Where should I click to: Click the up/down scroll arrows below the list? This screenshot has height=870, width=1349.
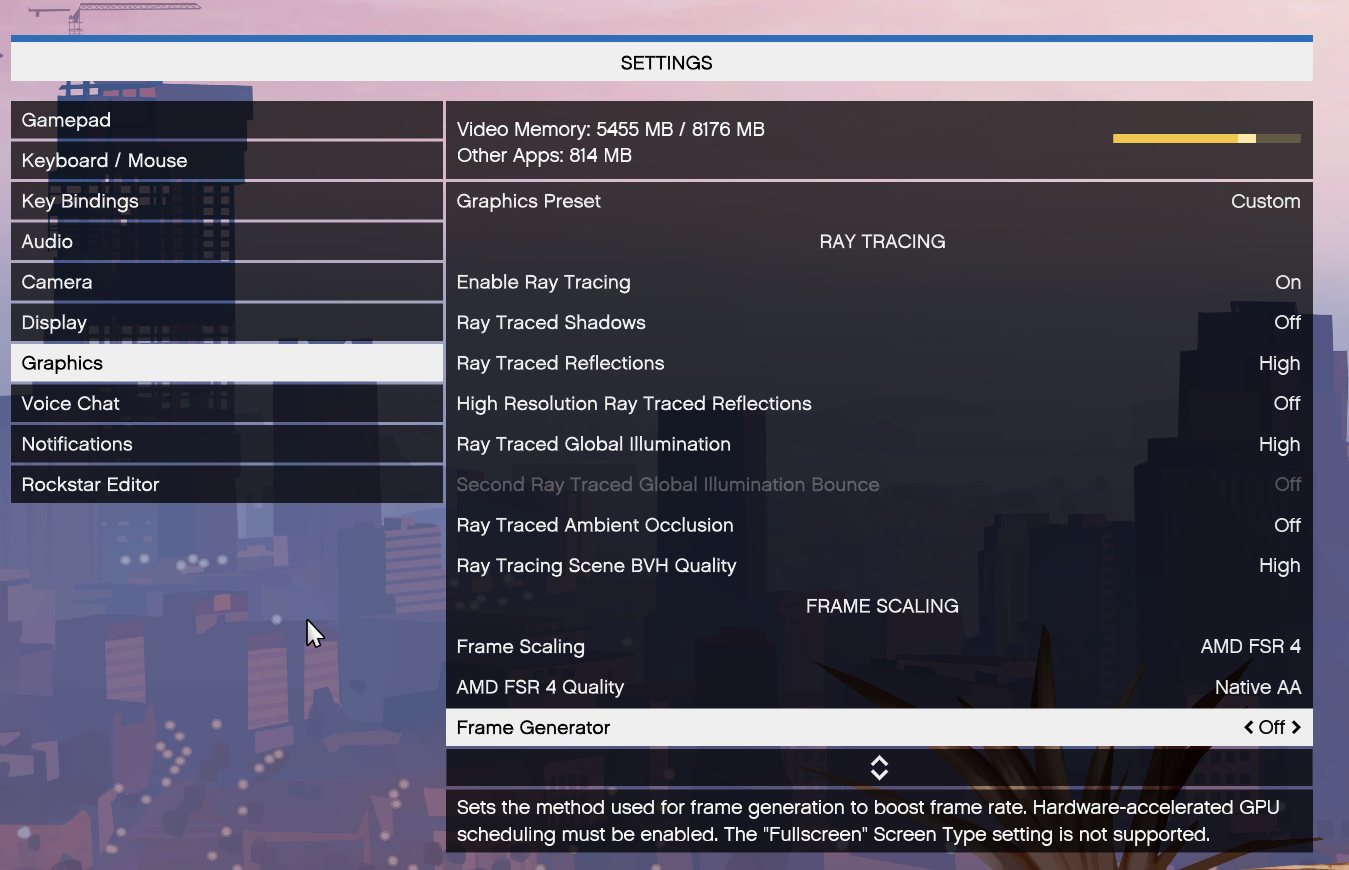point(879,768)
